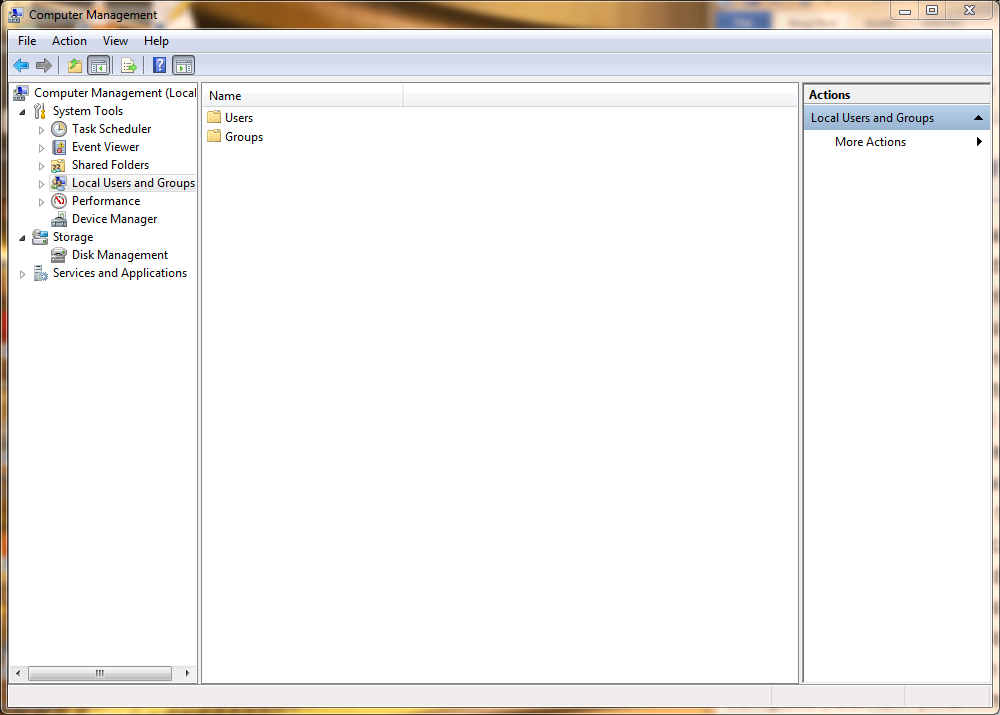Click the Name column header
This screenshot has width=1000, height=715.
point(303,96)
